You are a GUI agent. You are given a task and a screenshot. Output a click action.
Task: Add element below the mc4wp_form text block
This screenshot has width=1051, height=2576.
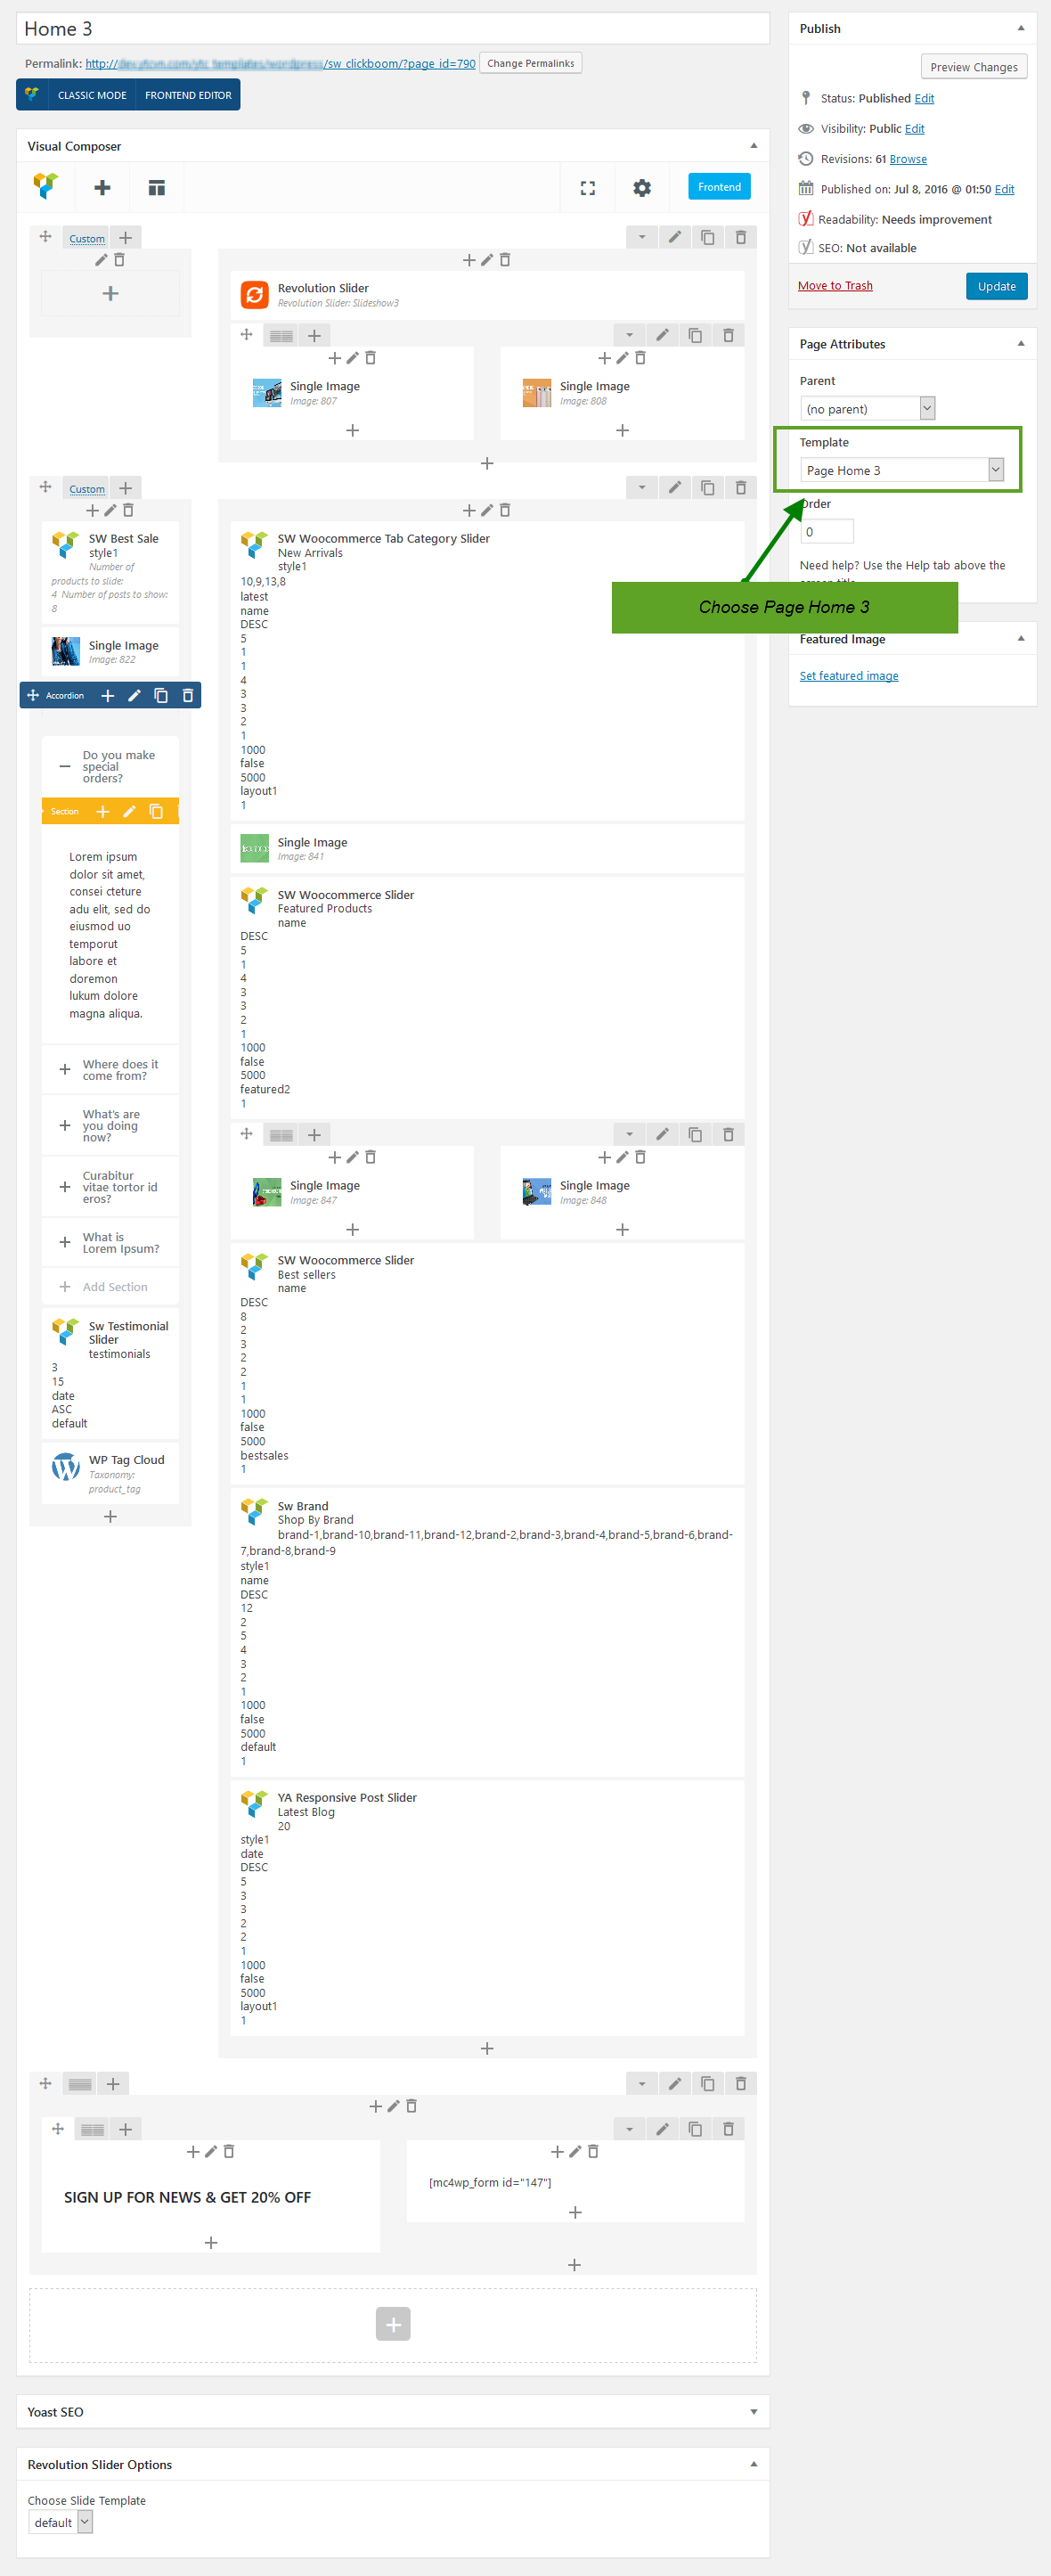pyautogui.click(x=575, y=2212)
